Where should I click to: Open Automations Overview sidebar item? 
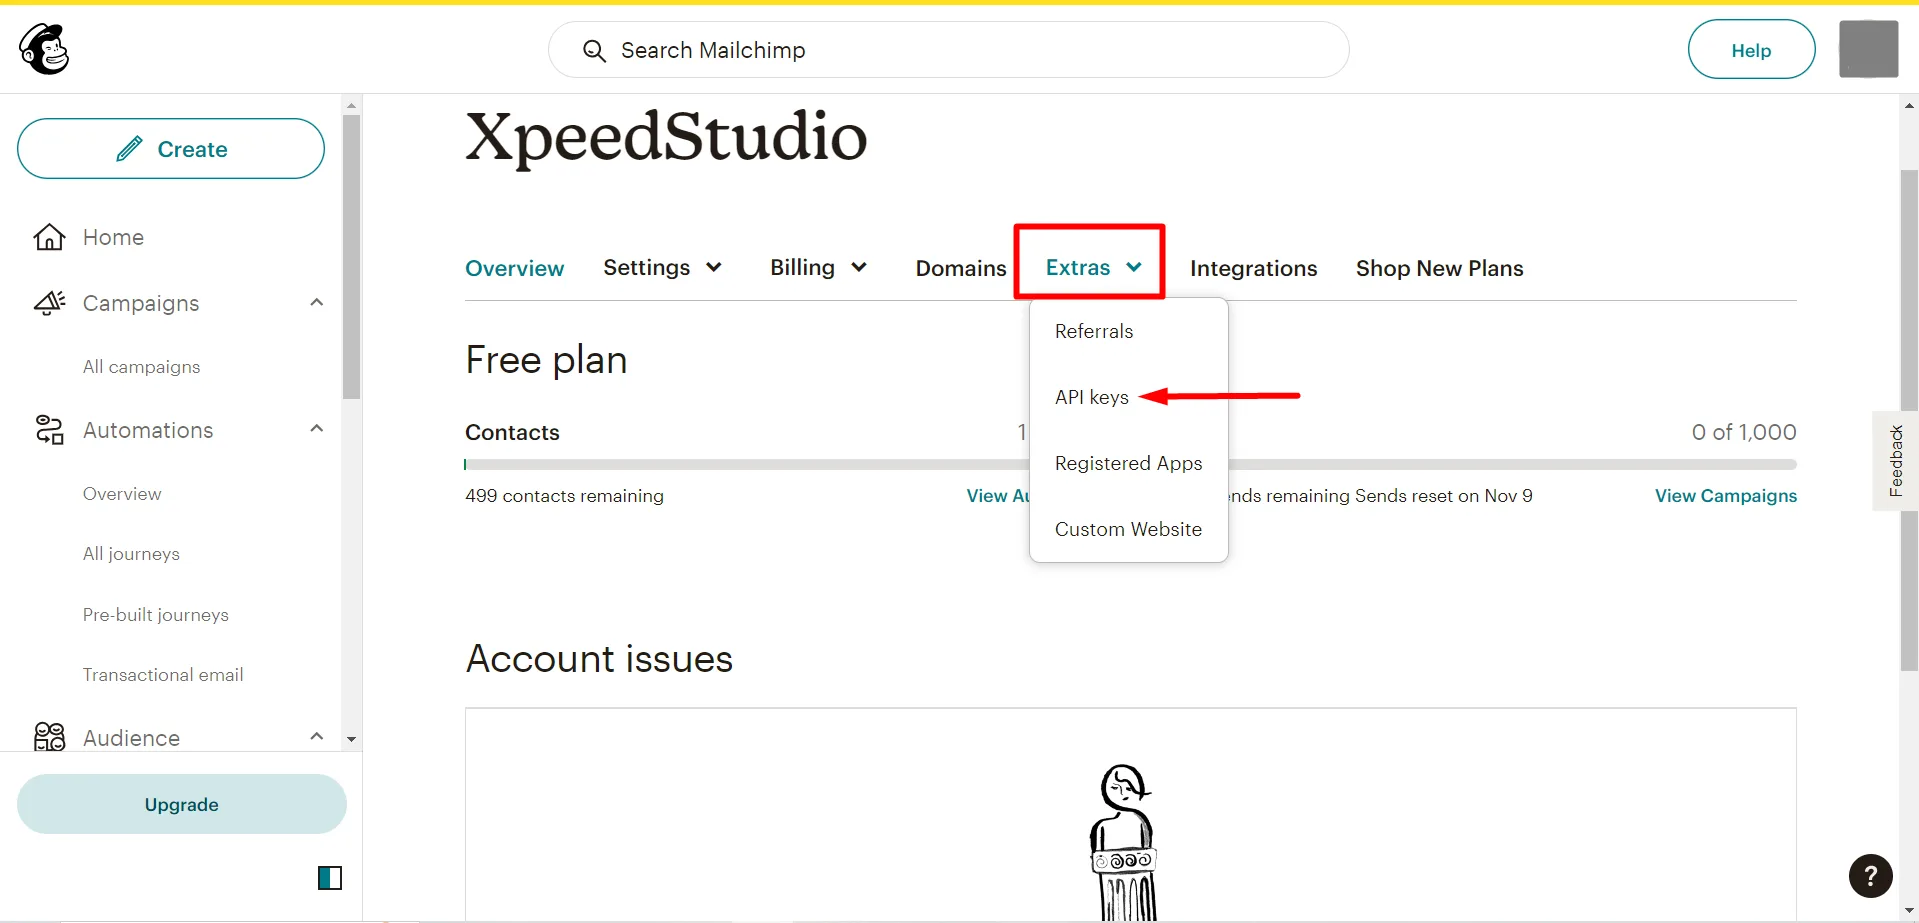[x=122, y=494]
